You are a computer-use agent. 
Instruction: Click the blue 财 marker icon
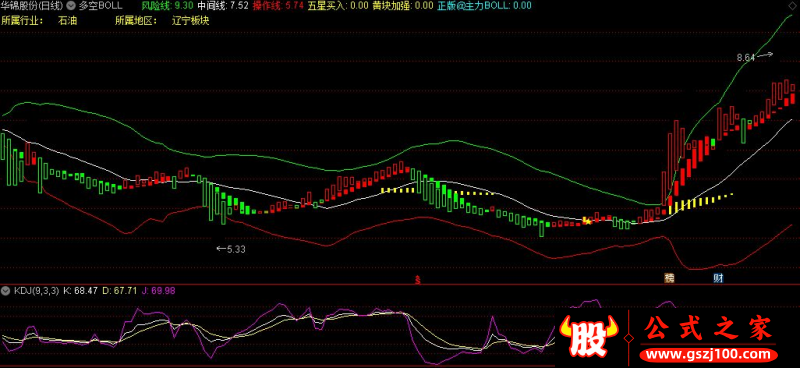718,279
